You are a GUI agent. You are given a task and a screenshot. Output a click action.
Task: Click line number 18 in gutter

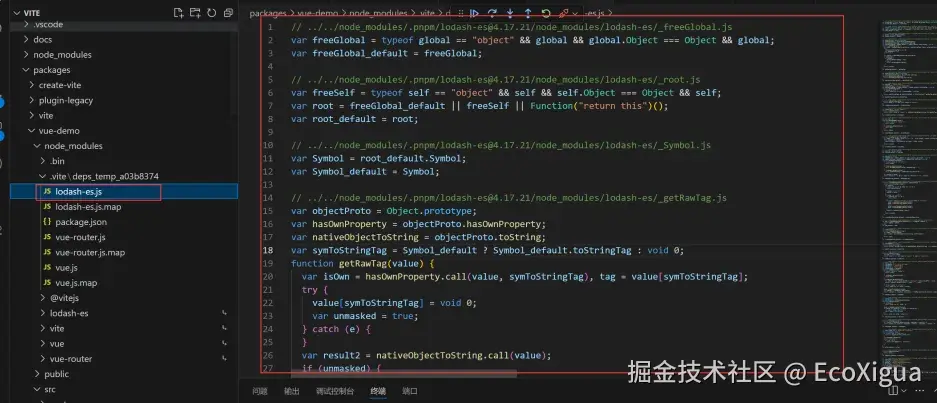(268, 251)
